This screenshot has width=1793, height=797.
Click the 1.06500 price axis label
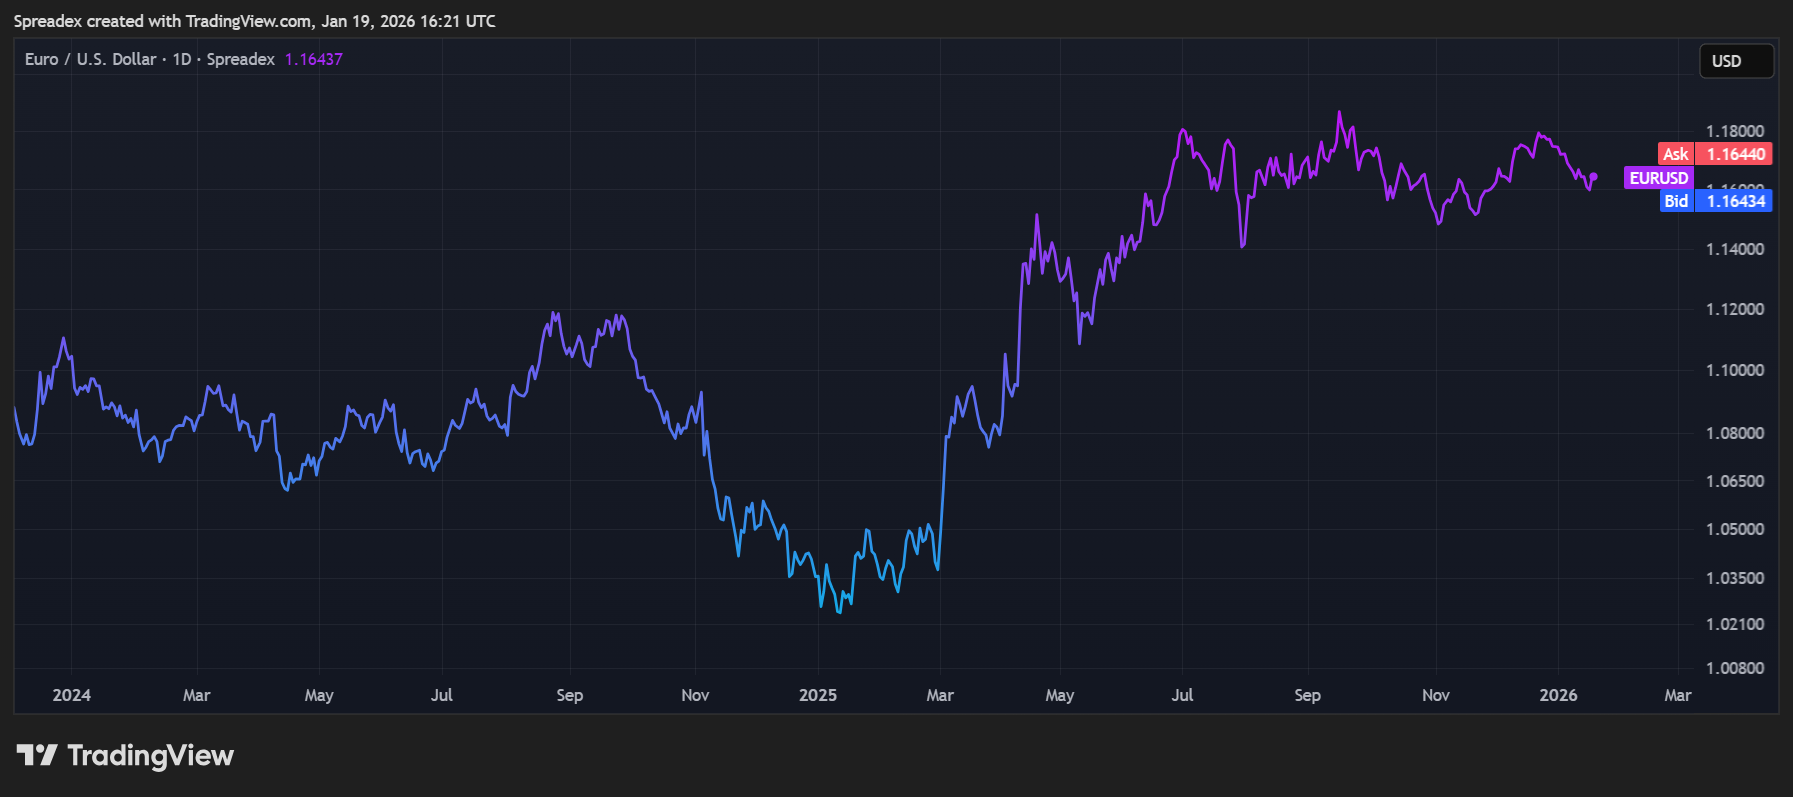coord(1735,481)
